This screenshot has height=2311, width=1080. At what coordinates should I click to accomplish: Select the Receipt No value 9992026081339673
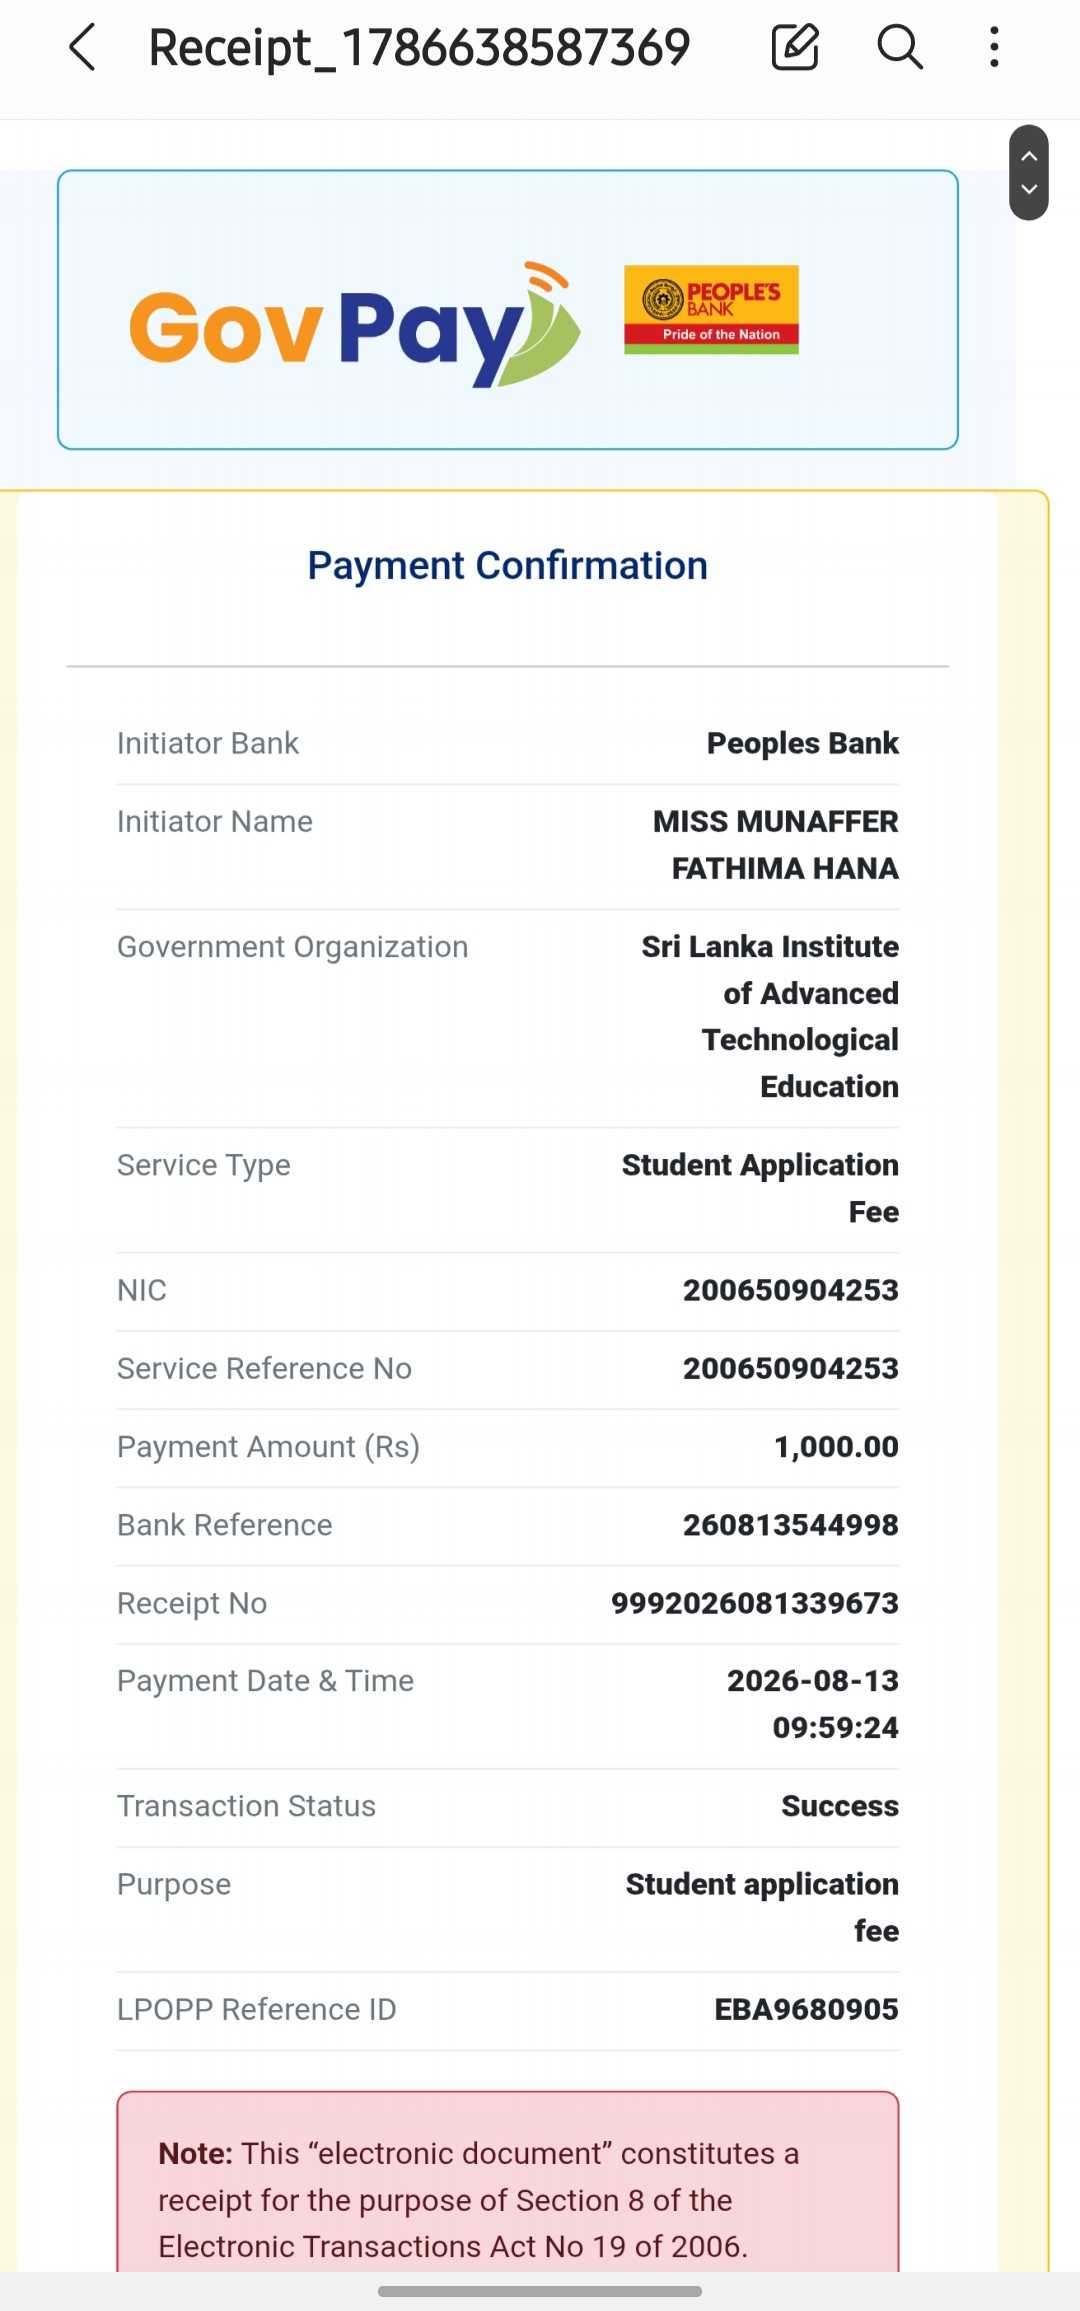(755, 1603)
